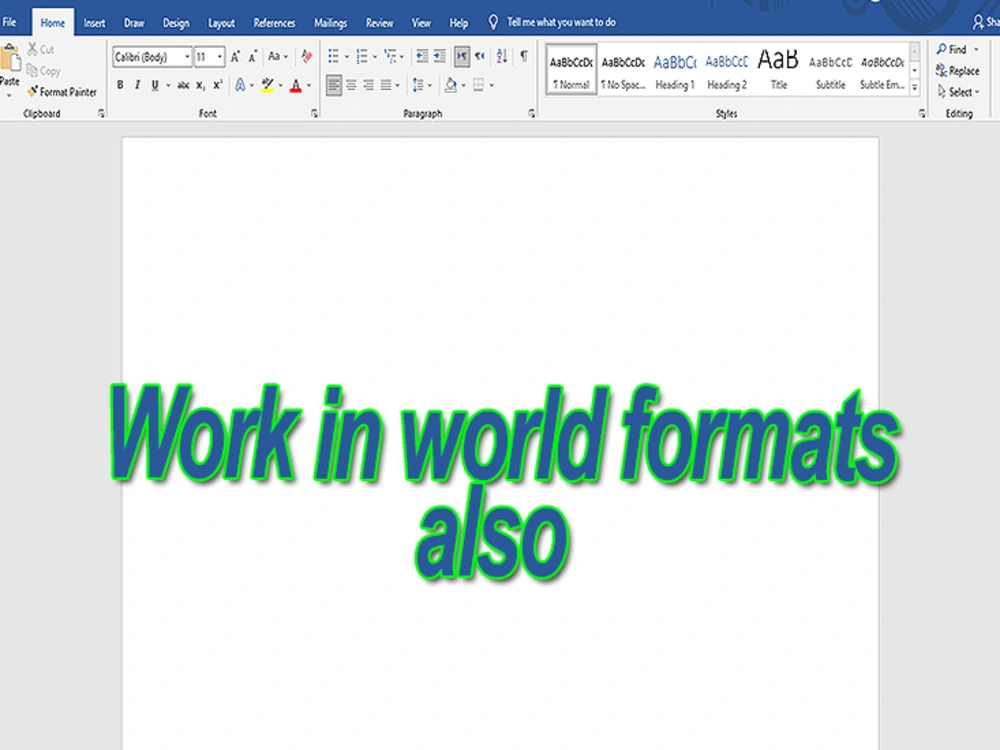Apply paragraph shading paint bucket
Image resolution: width=1000 pixels, height=750 pixels.
(451, 85)
